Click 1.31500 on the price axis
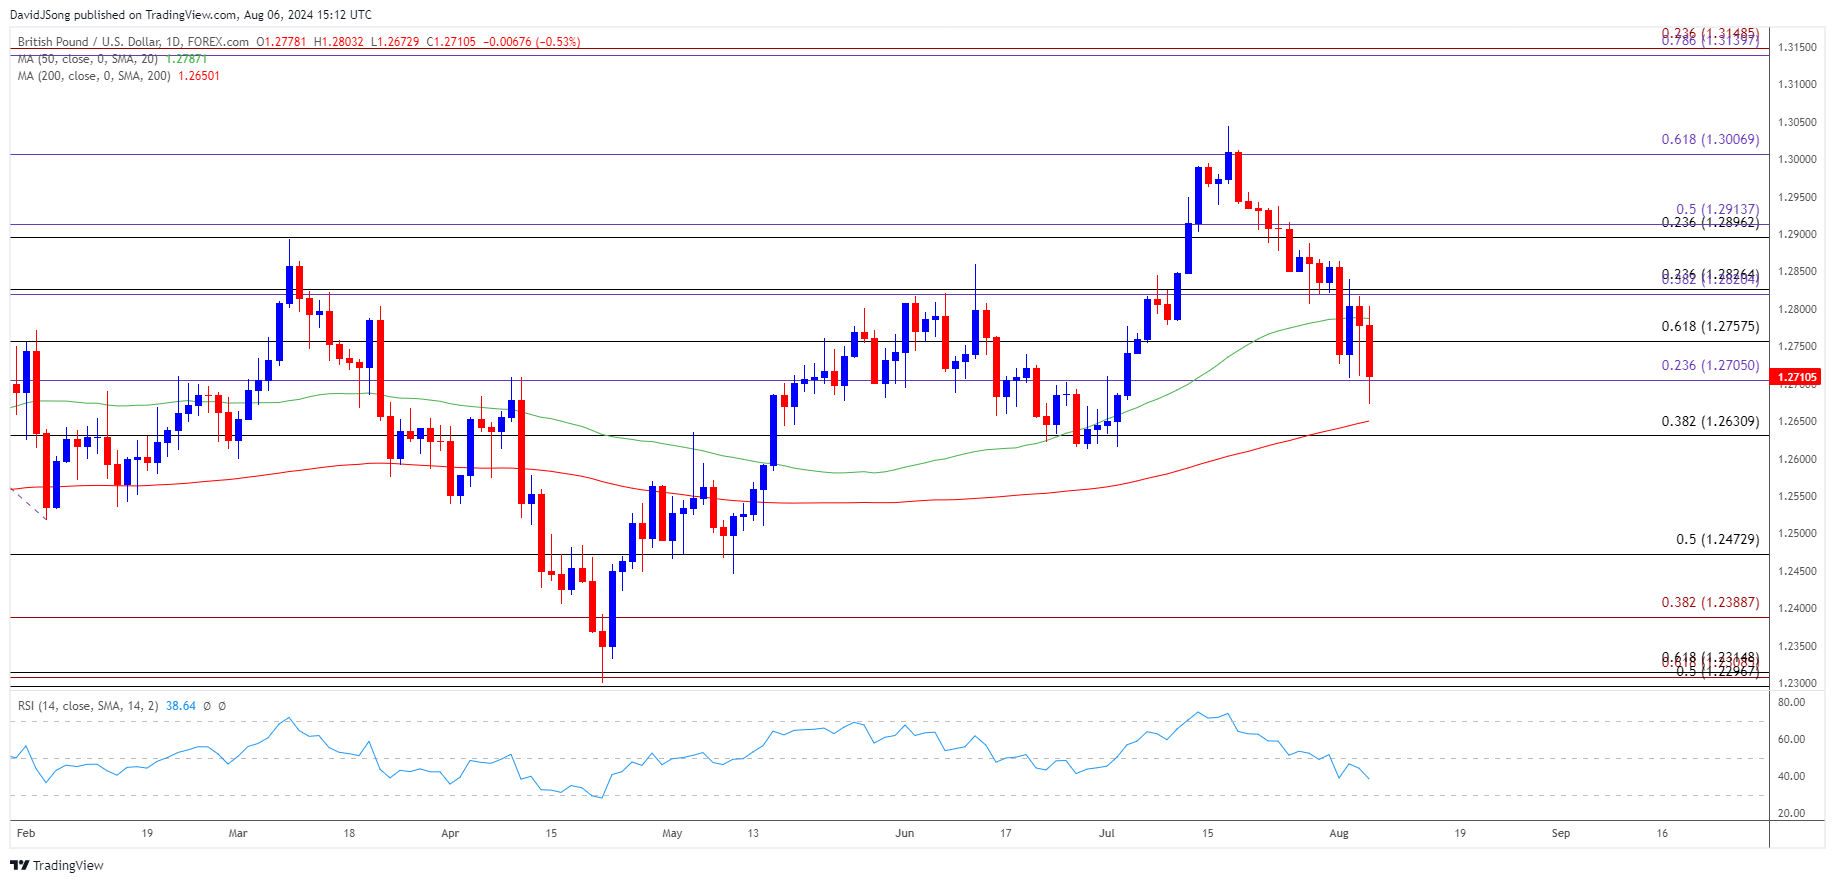Image resolution: width=1835 pixels, height=883 pixels. 1797,47
